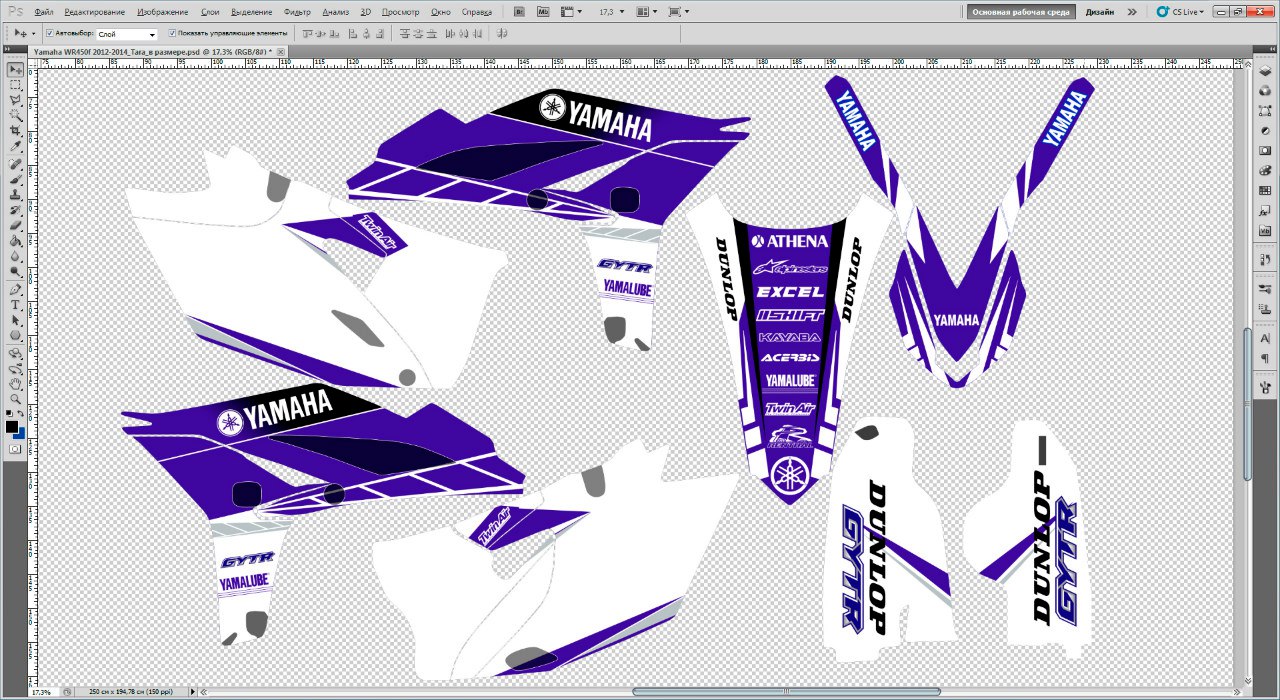Image resolution: width=1280 pixels, height=700 pixels.
Task: Launch Bridge from the Br button
Action: (520, 12)
